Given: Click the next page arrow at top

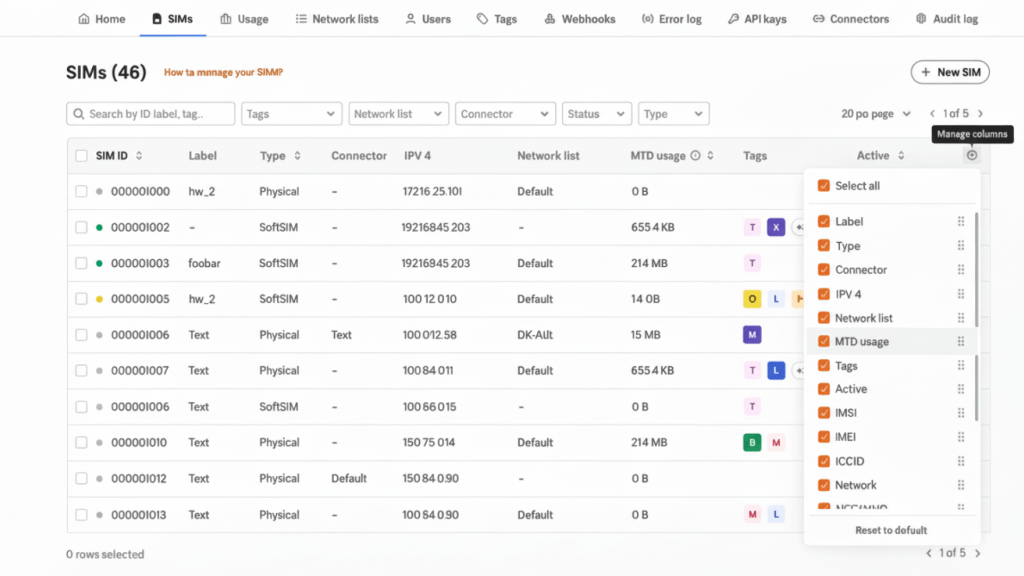Looking at the screenshot, I should 980,114.
